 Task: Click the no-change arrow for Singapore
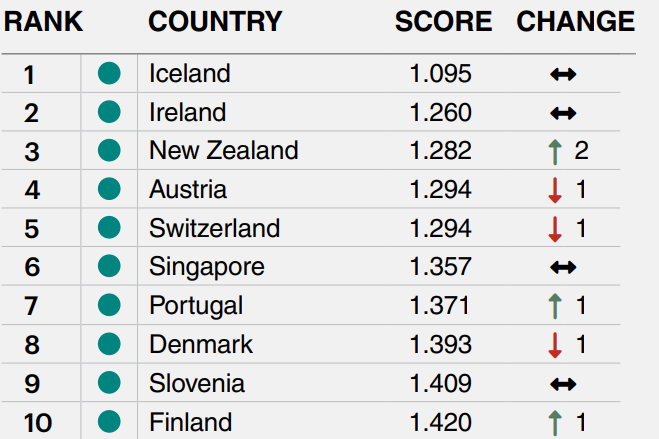point(563,267)
